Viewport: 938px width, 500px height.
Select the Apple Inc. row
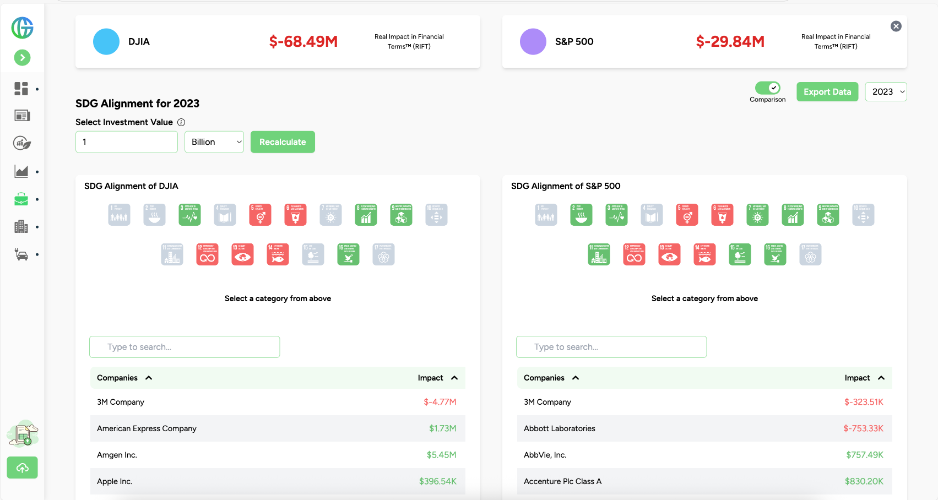[x=278, y=481]
